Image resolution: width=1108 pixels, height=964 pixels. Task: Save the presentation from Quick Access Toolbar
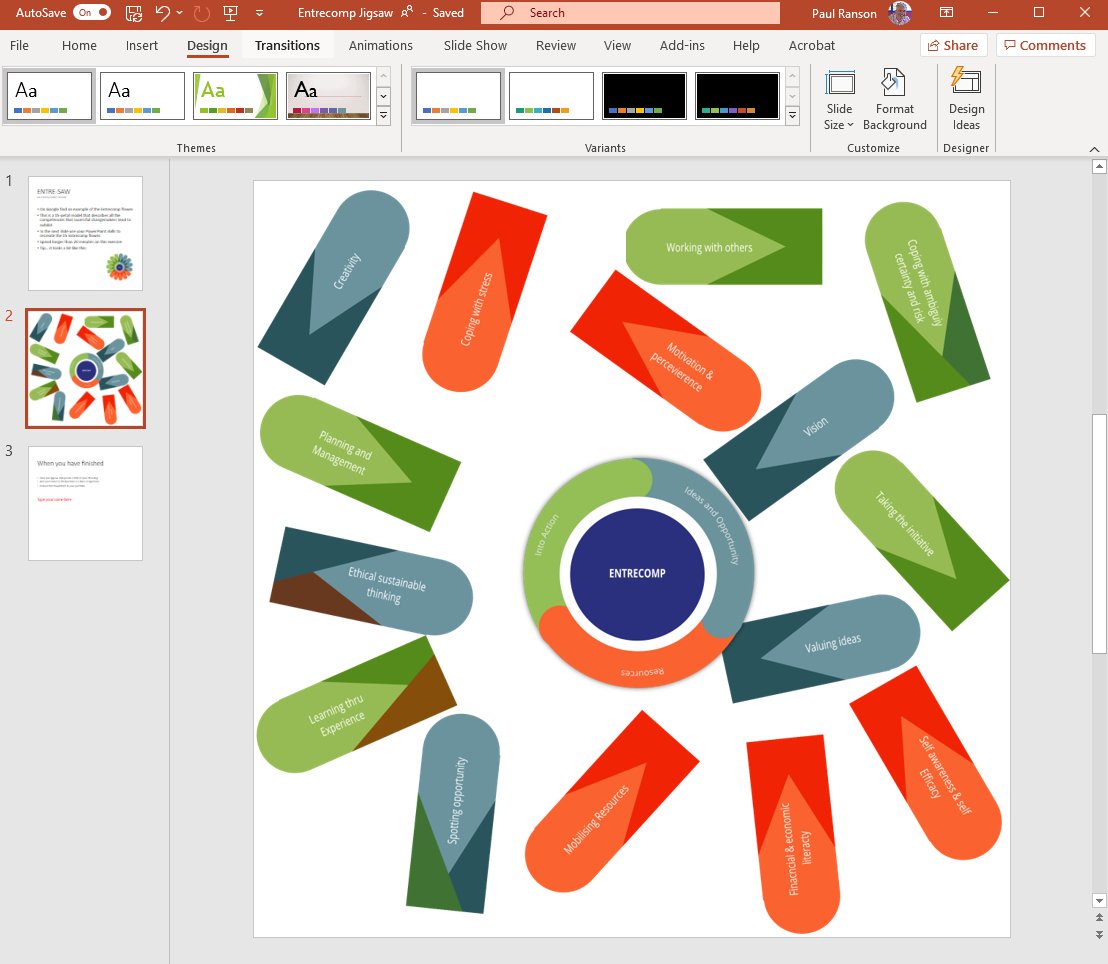coord(132,13)
